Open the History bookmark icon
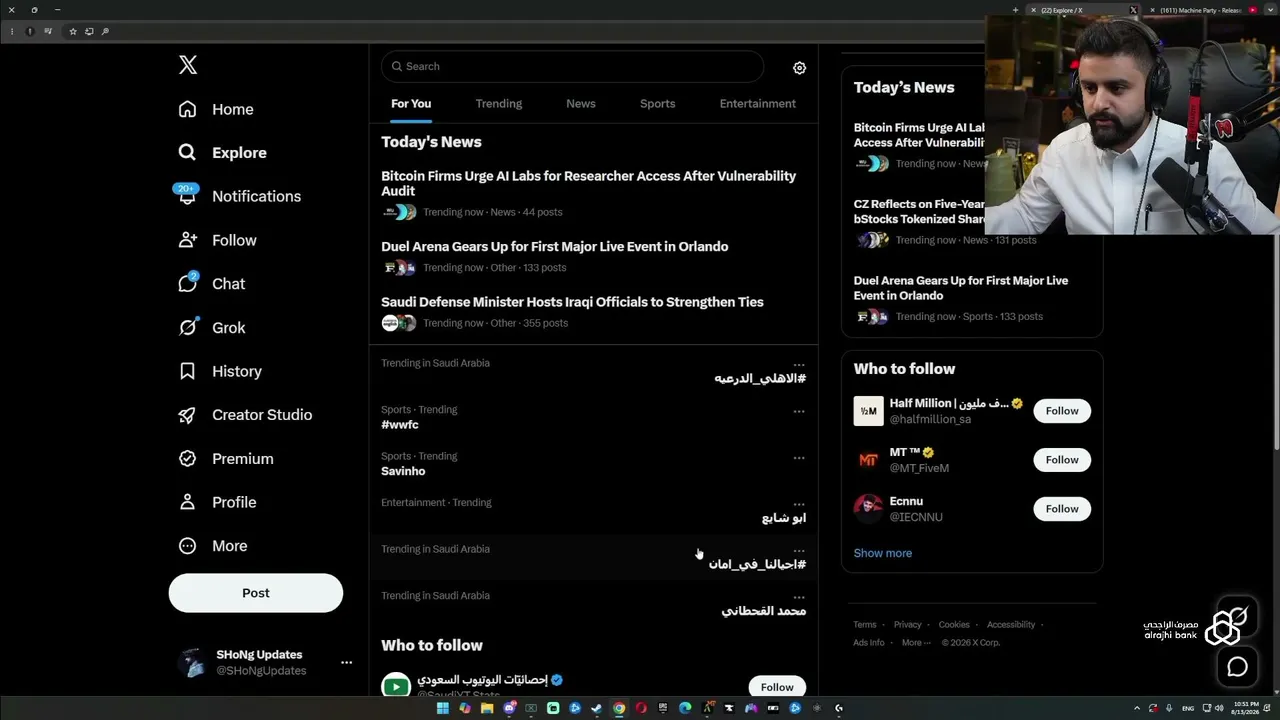 click(x=187, y=371)
